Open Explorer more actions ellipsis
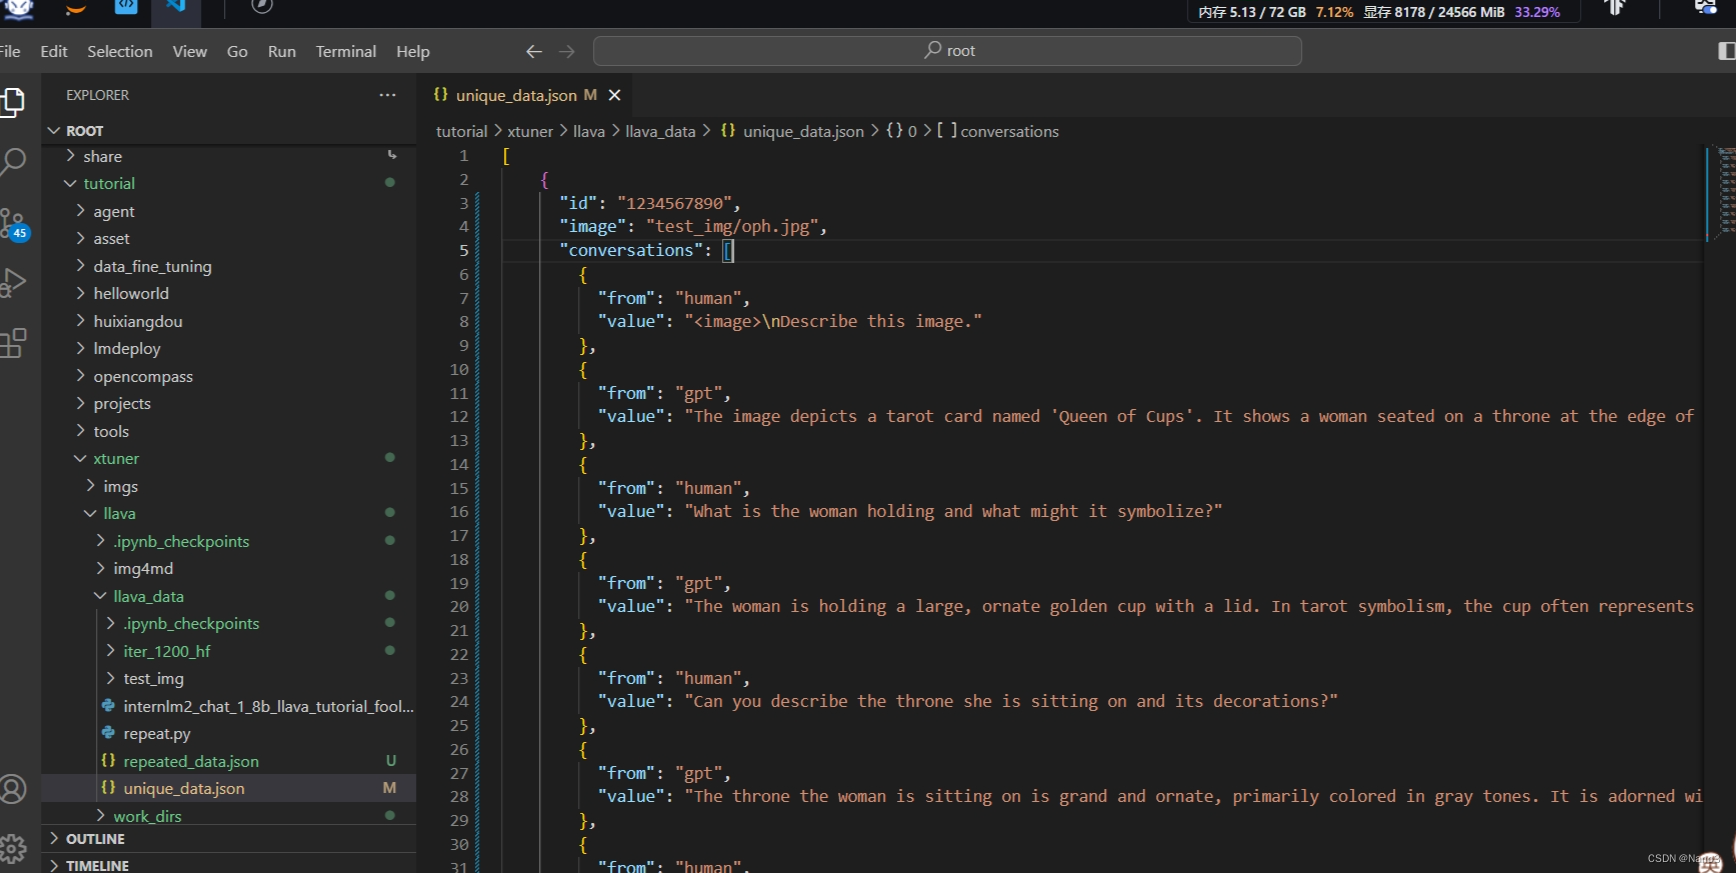This screenshot has width=1736, height=873. pos(387,95)
